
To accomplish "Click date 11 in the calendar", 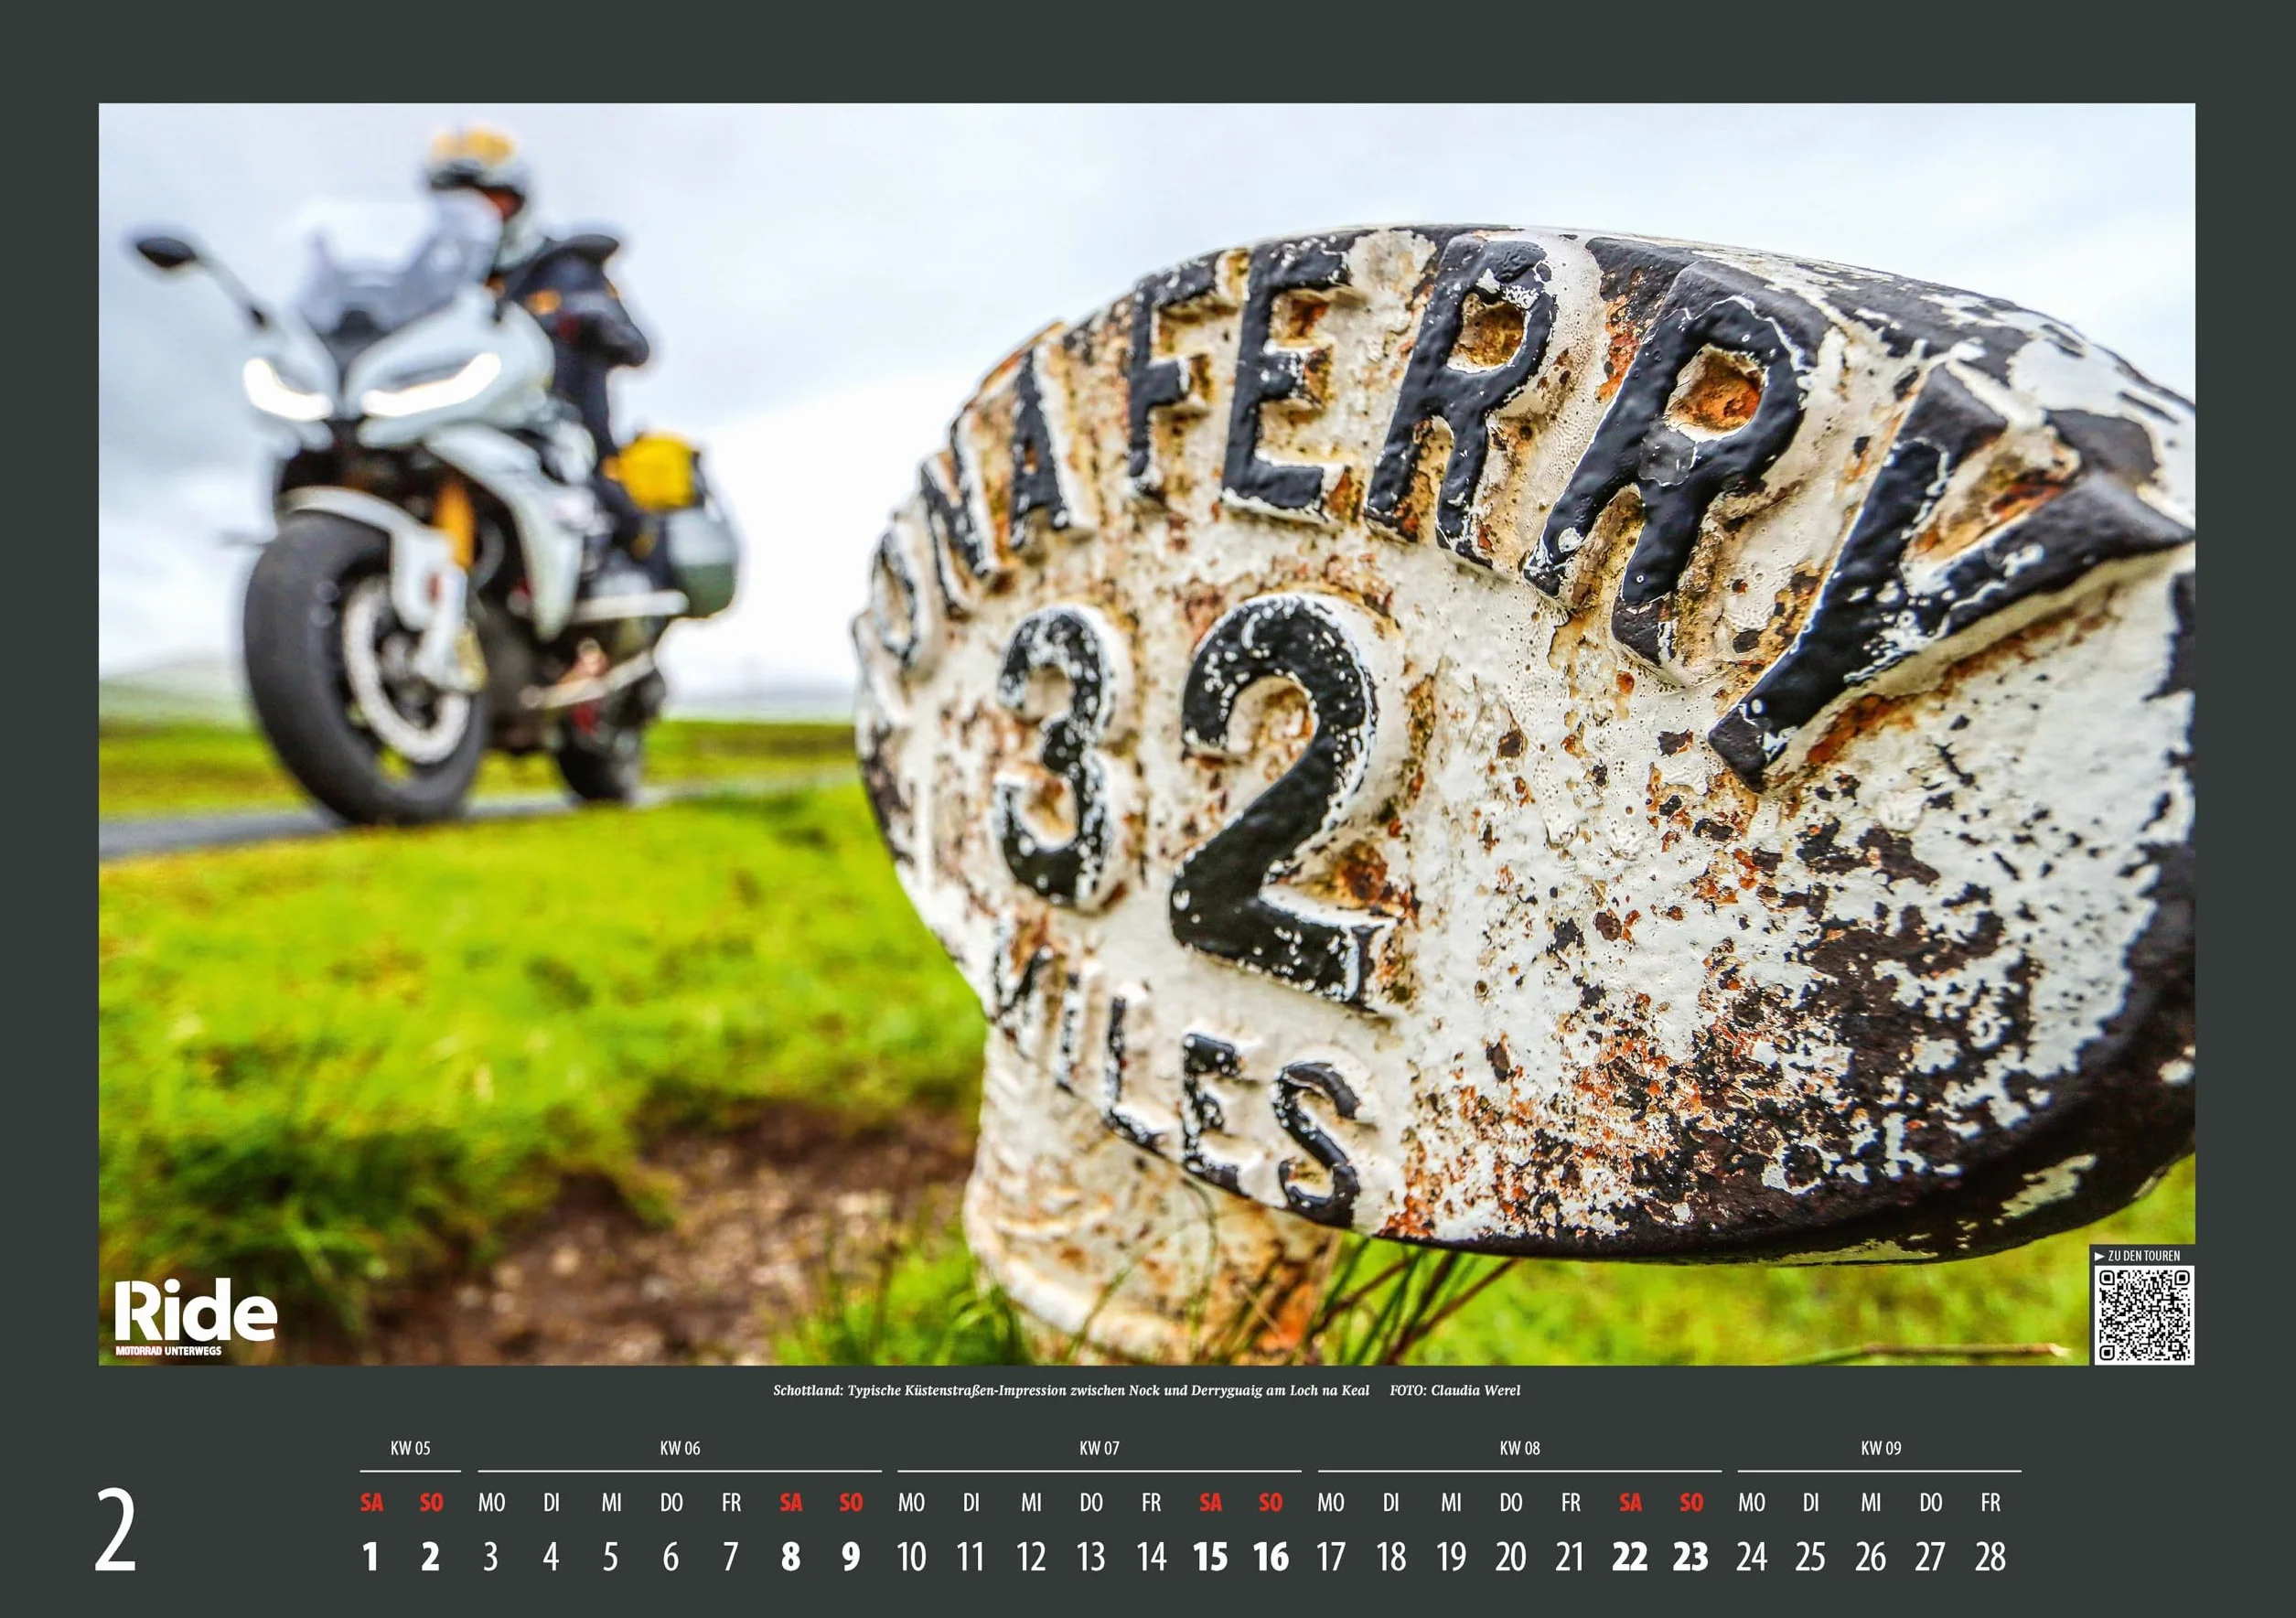I will 971,1557.
